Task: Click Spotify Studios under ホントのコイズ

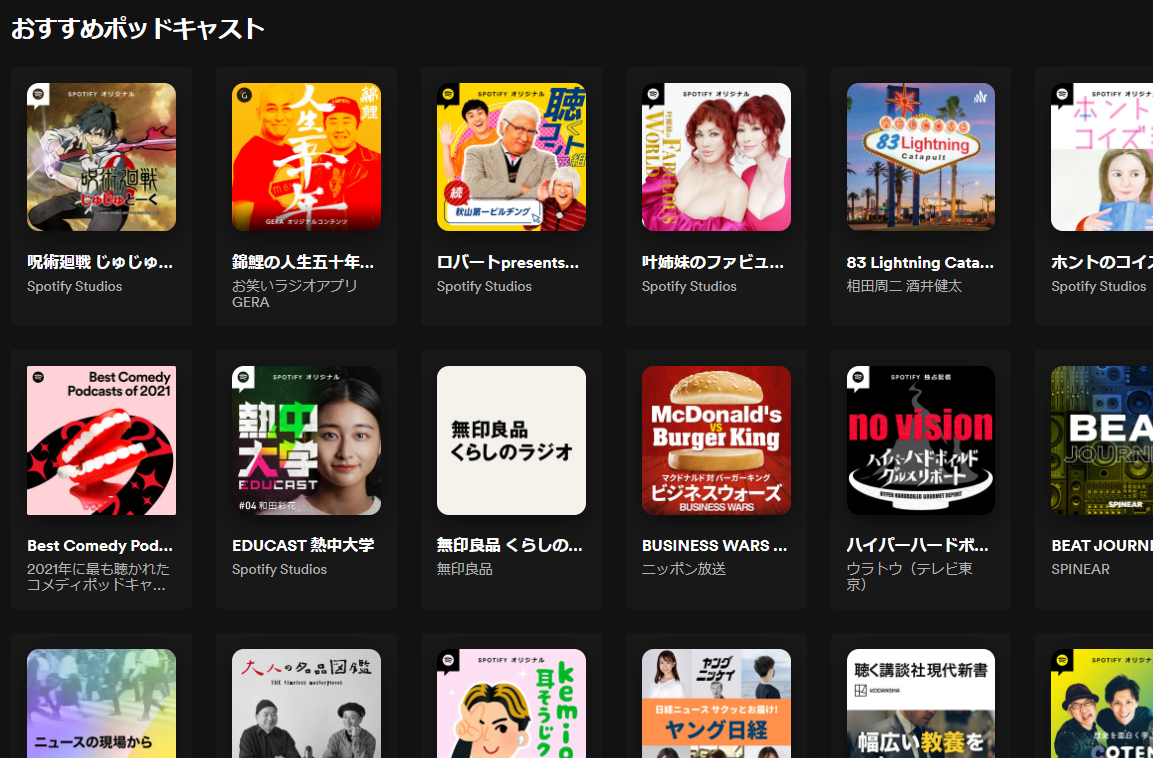Action: (1099, 287)
